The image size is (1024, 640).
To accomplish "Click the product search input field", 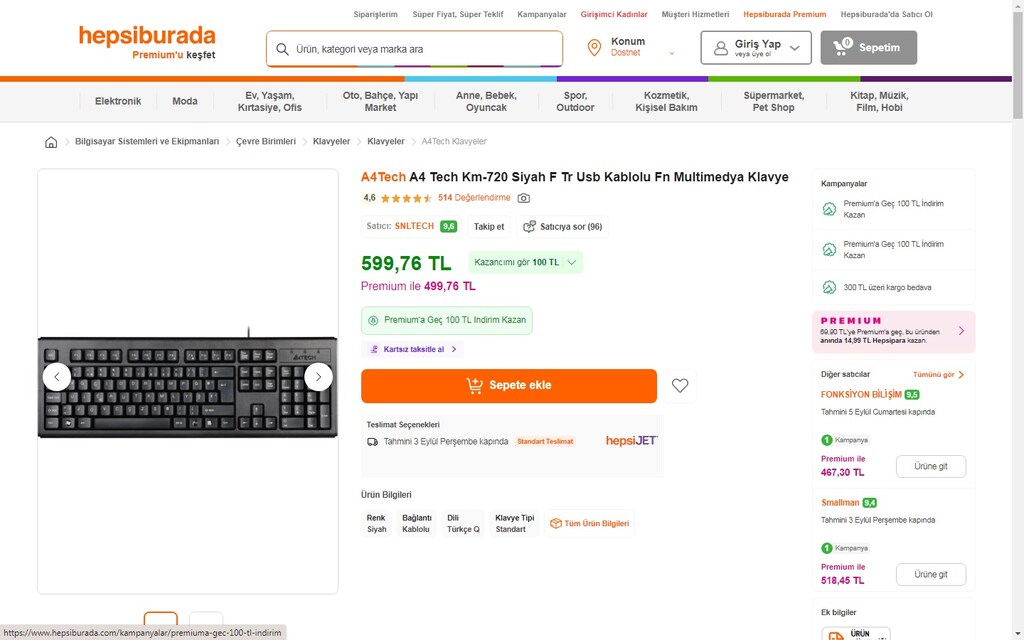I will tap(415, 49).
